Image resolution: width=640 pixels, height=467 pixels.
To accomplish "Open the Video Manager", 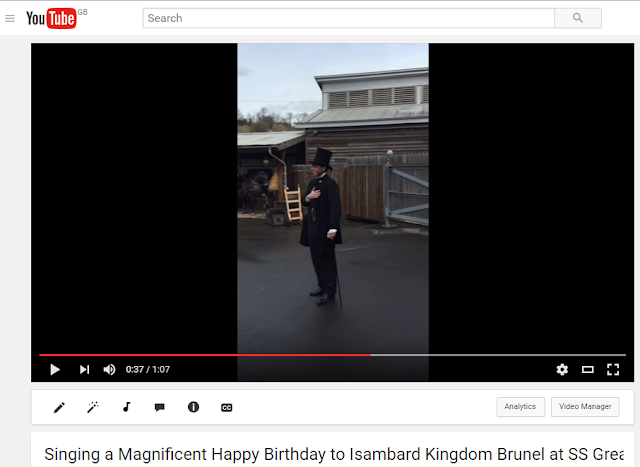I will pos(585,407).
